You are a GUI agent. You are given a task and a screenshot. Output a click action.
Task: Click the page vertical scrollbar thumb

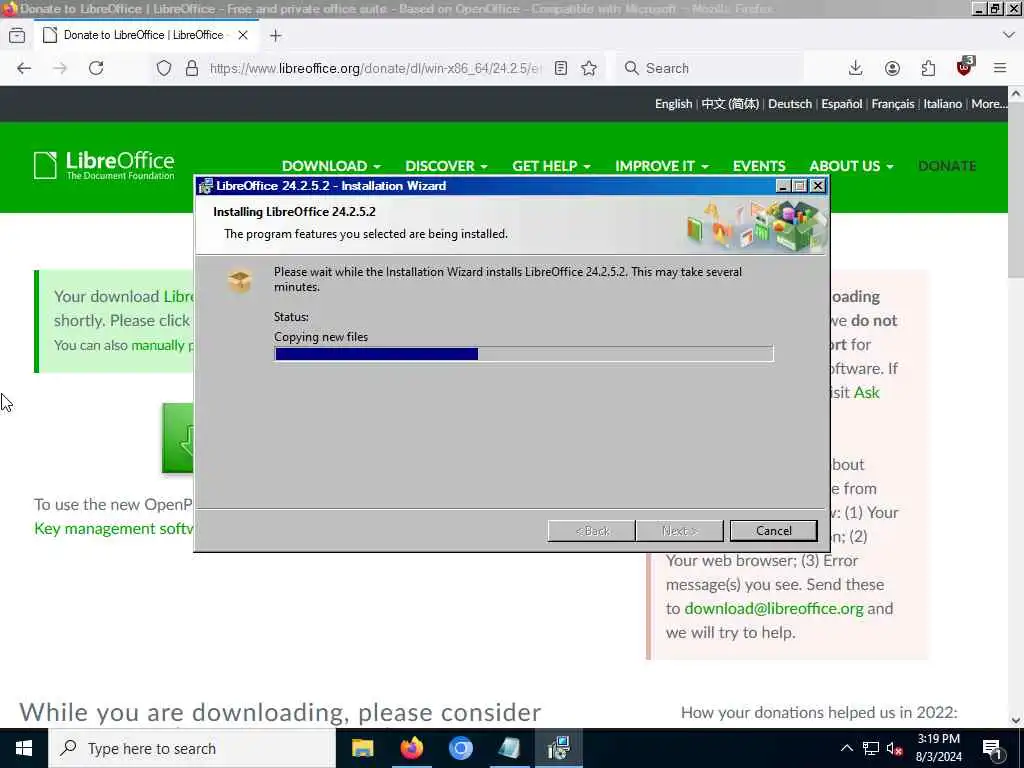1016,189
